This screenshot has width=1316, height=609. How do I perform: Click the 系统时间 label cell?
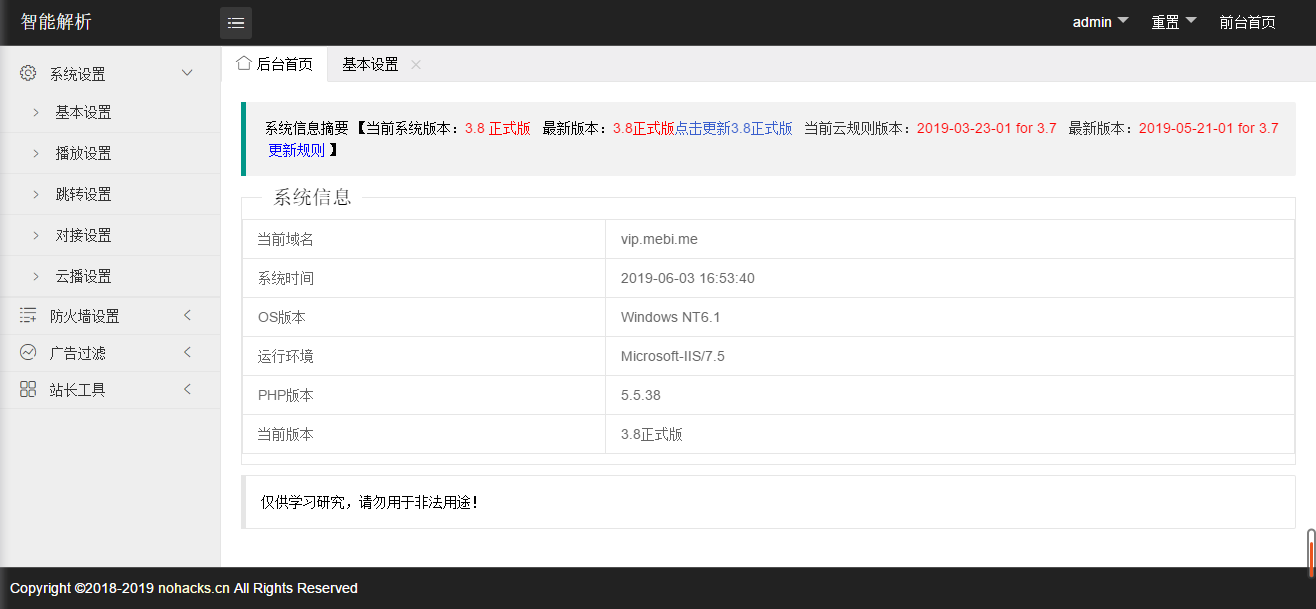424,278
